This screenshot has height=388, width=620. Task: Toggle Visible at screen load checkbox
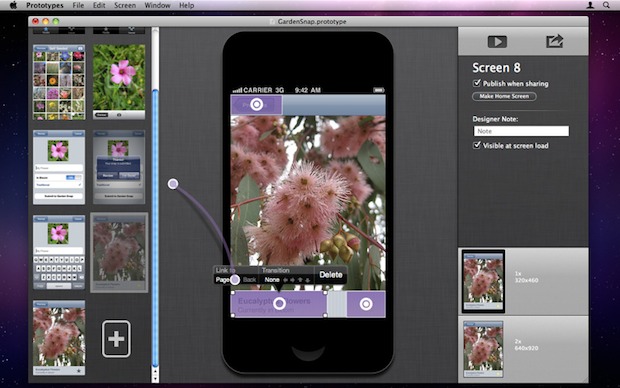click(x=477, y=145)
